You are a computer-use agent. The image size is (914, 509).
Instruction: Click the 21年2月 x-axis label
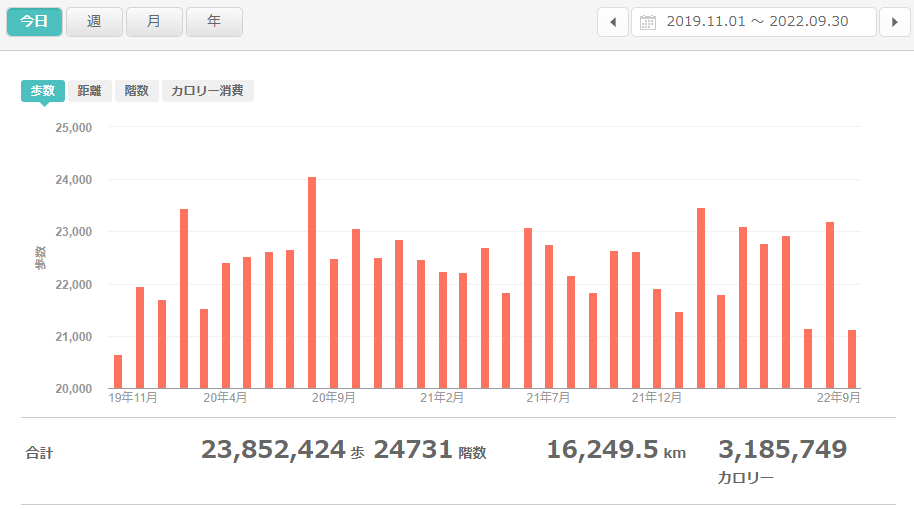click(x=442, y=398)
